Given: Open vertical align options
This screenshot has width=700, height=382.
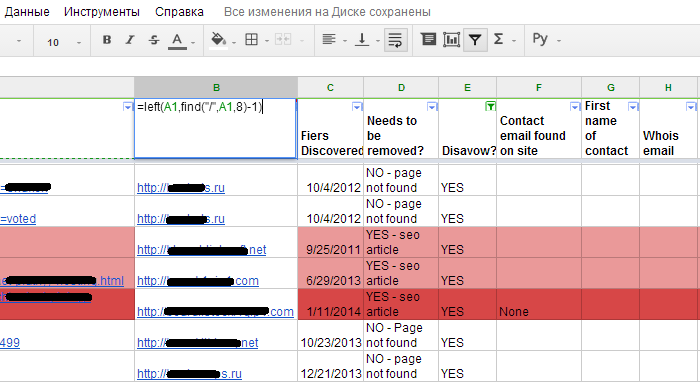Looking at the screenshot, I should 362,40.
